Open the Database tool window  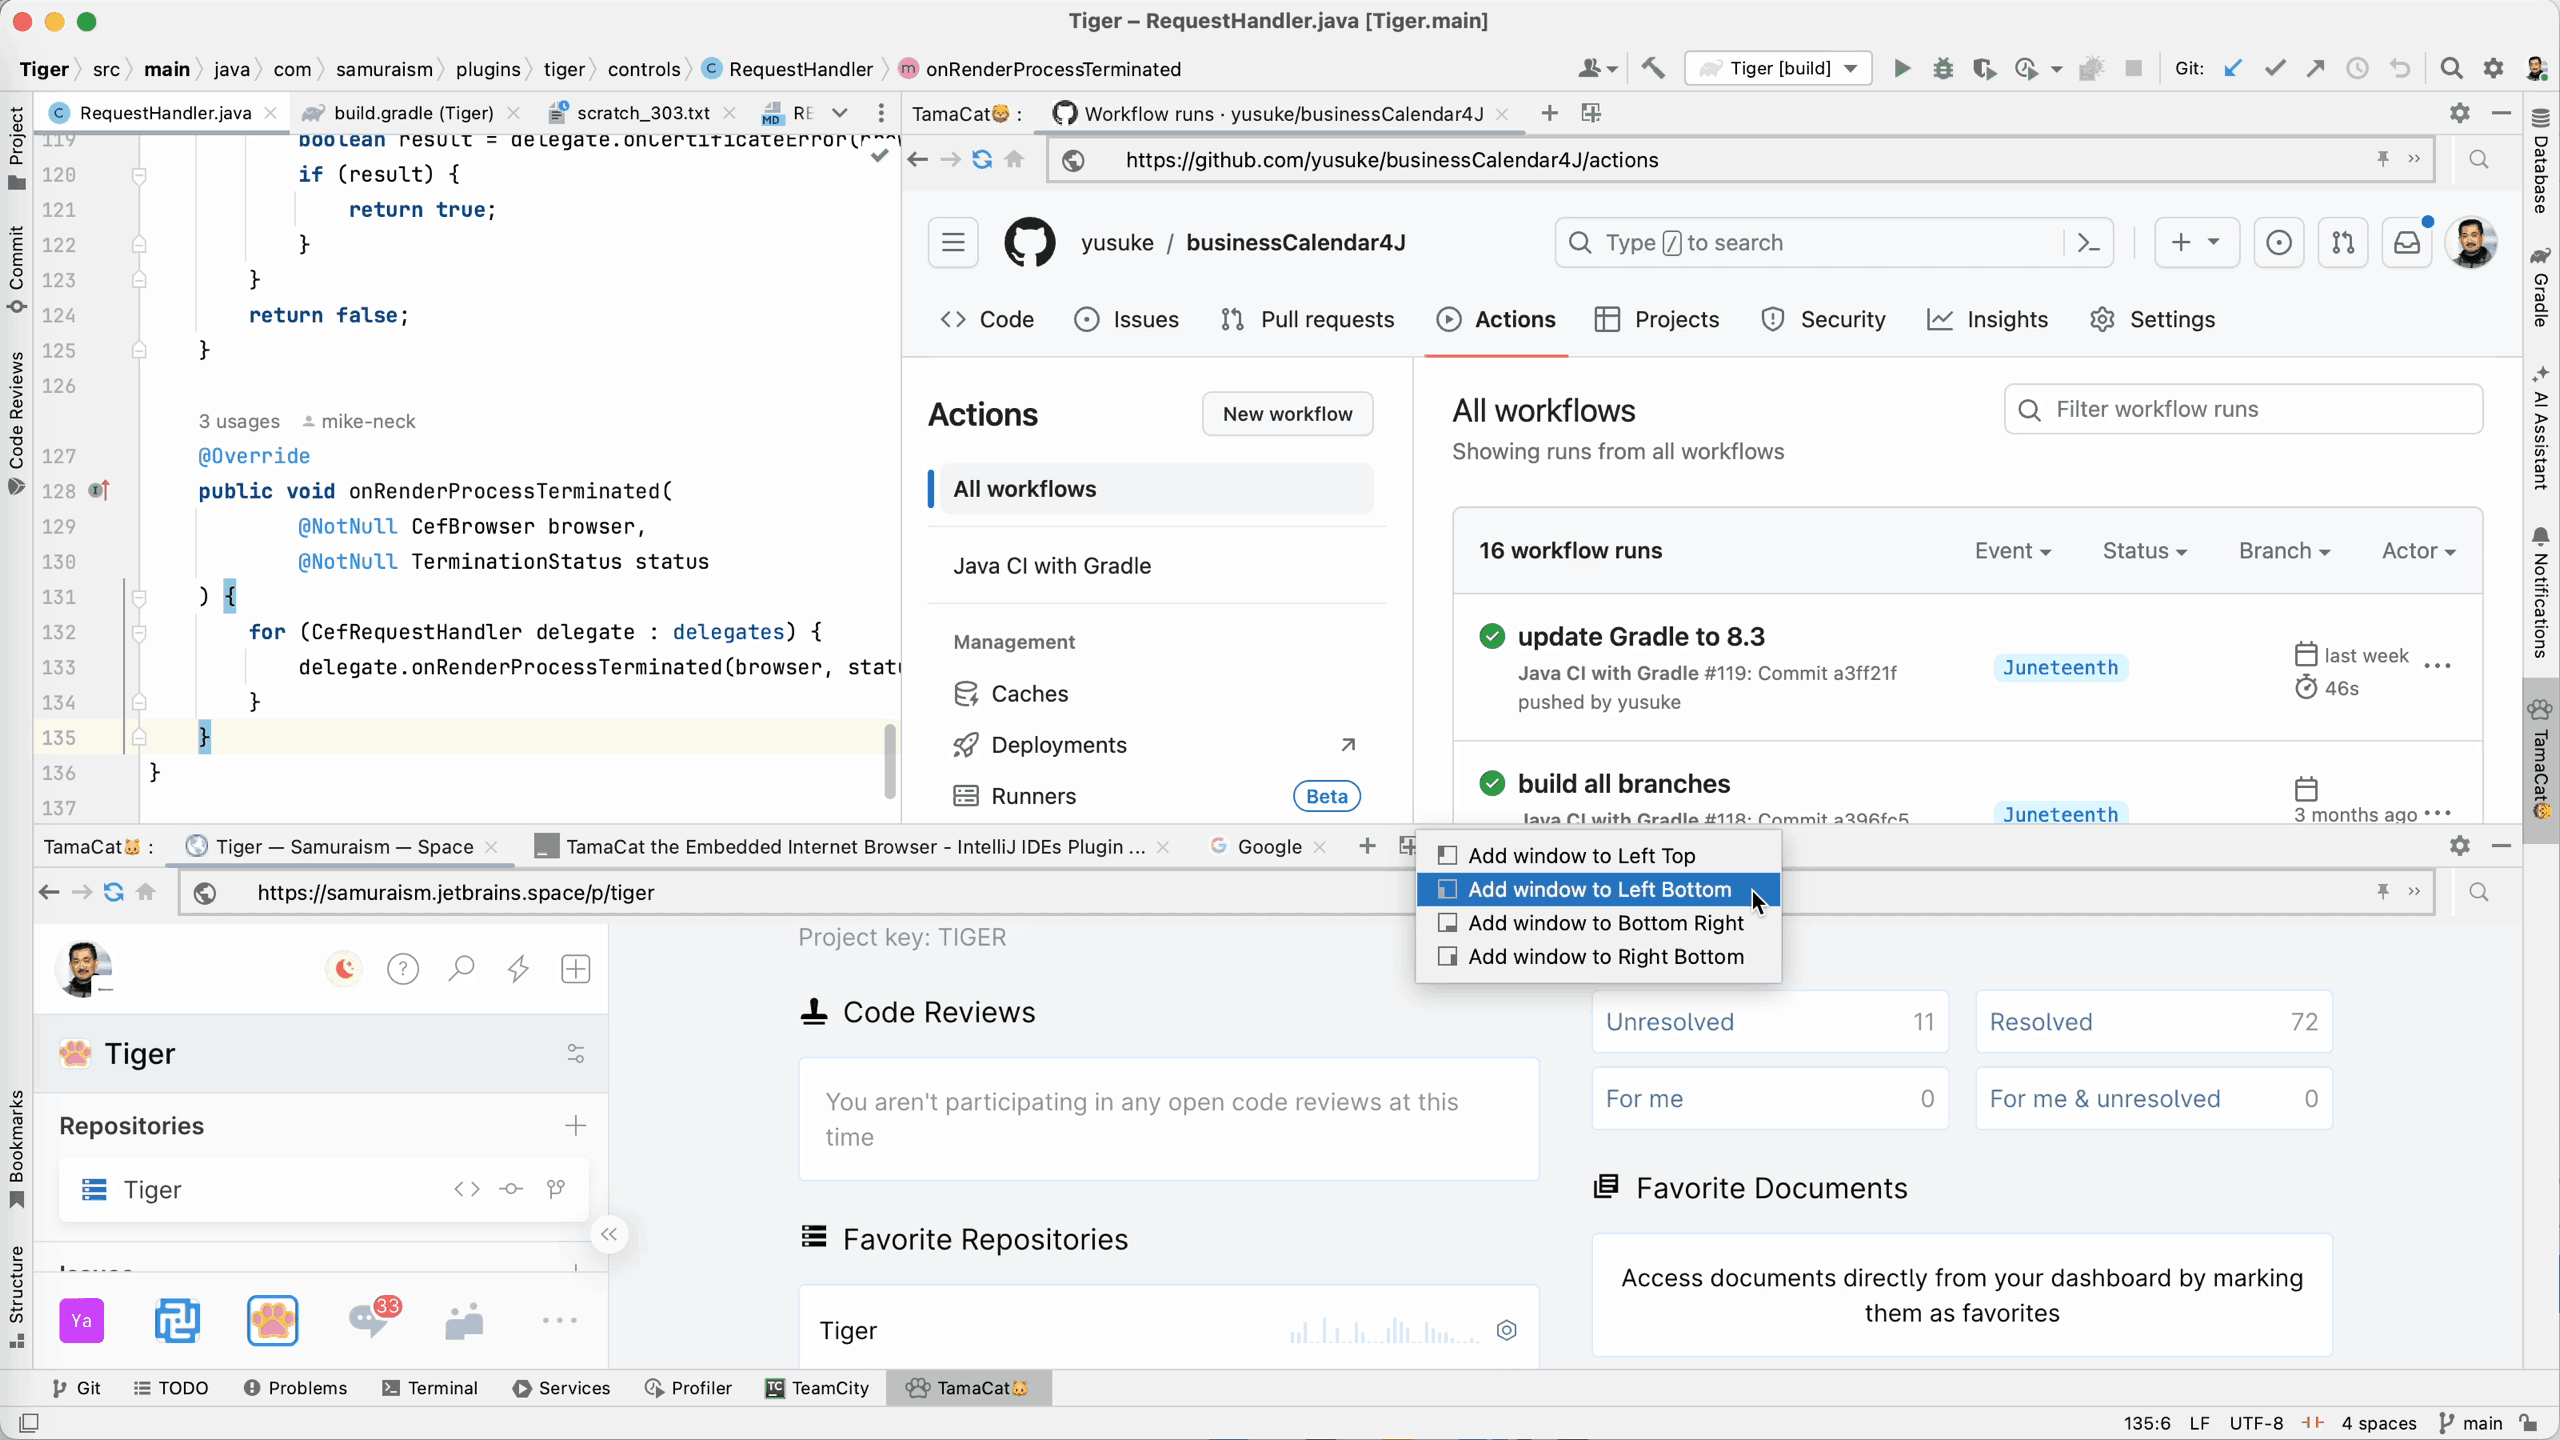click(2541, 160)
